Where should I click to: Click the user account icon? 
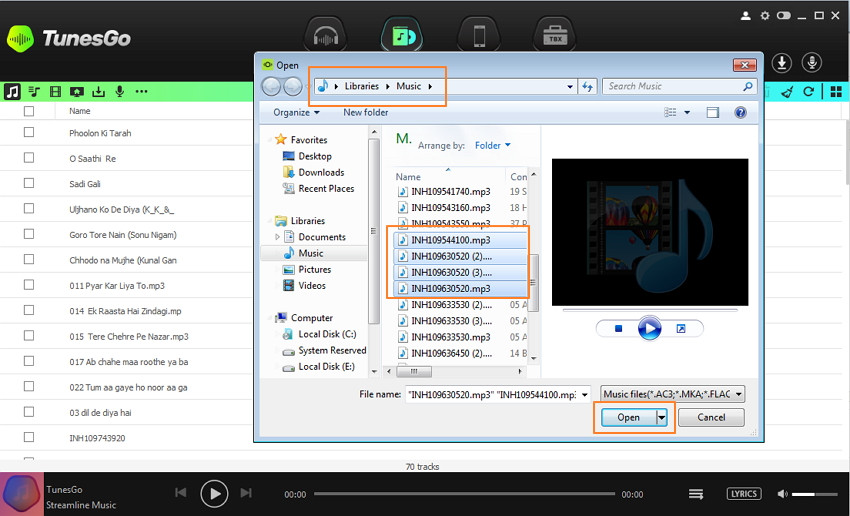pos(746,16)
